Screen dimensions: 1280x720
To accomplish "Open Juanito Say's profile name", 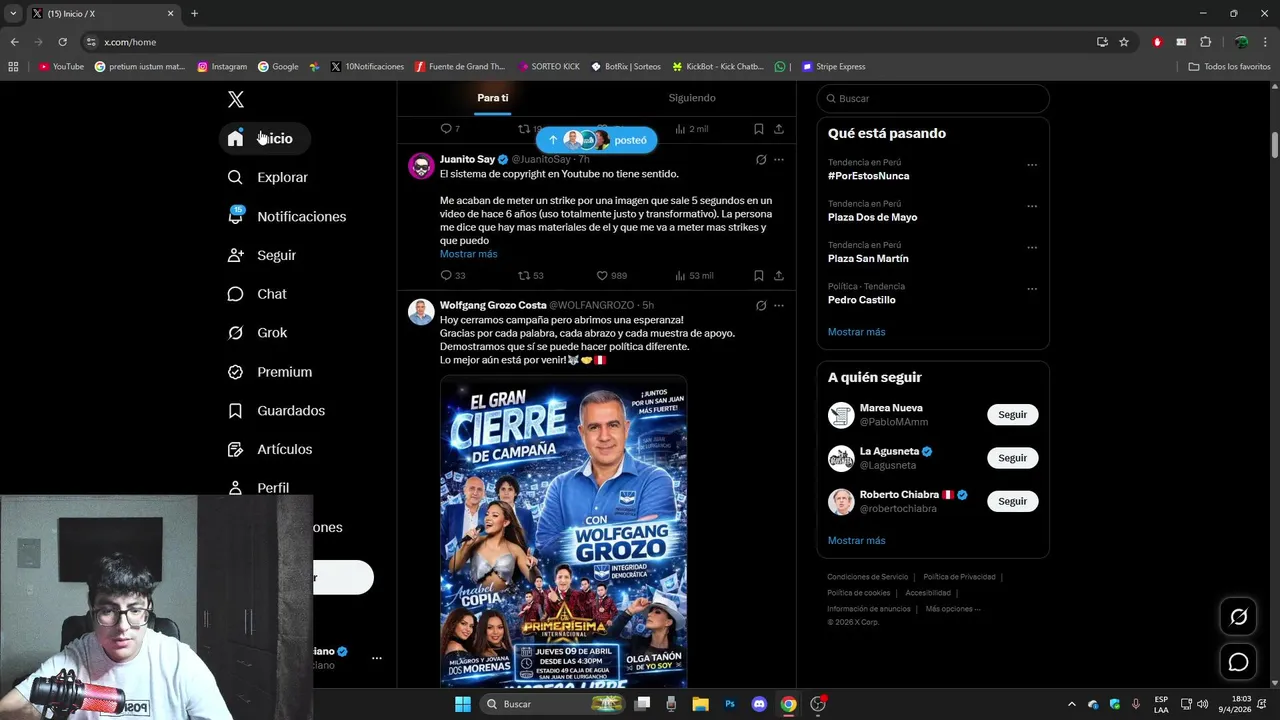I will [x=467, y=159].
